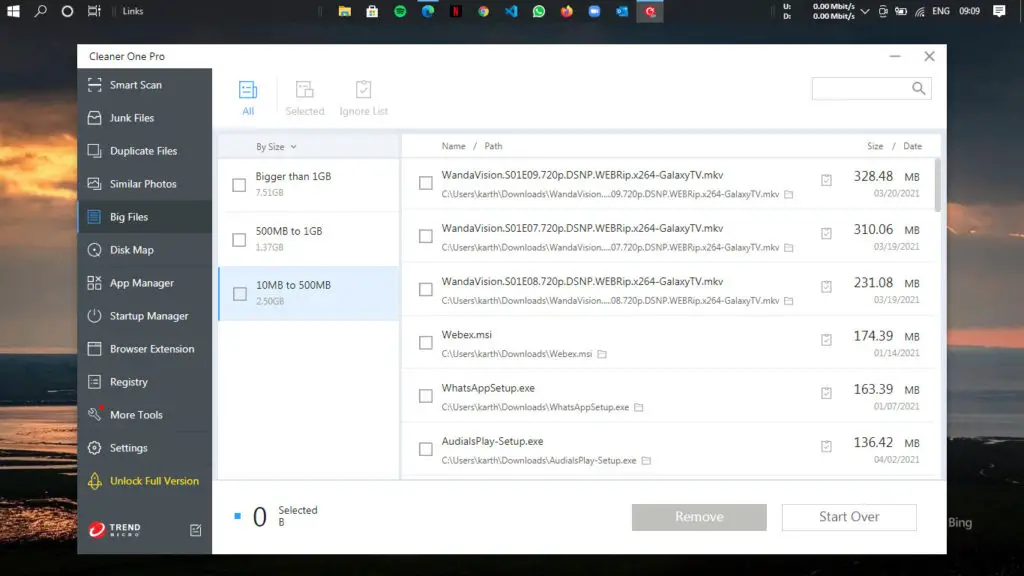This screenshot has height=576, width=1024.
Task: Click the Trend Micro logo
Action: coord(114,530)
